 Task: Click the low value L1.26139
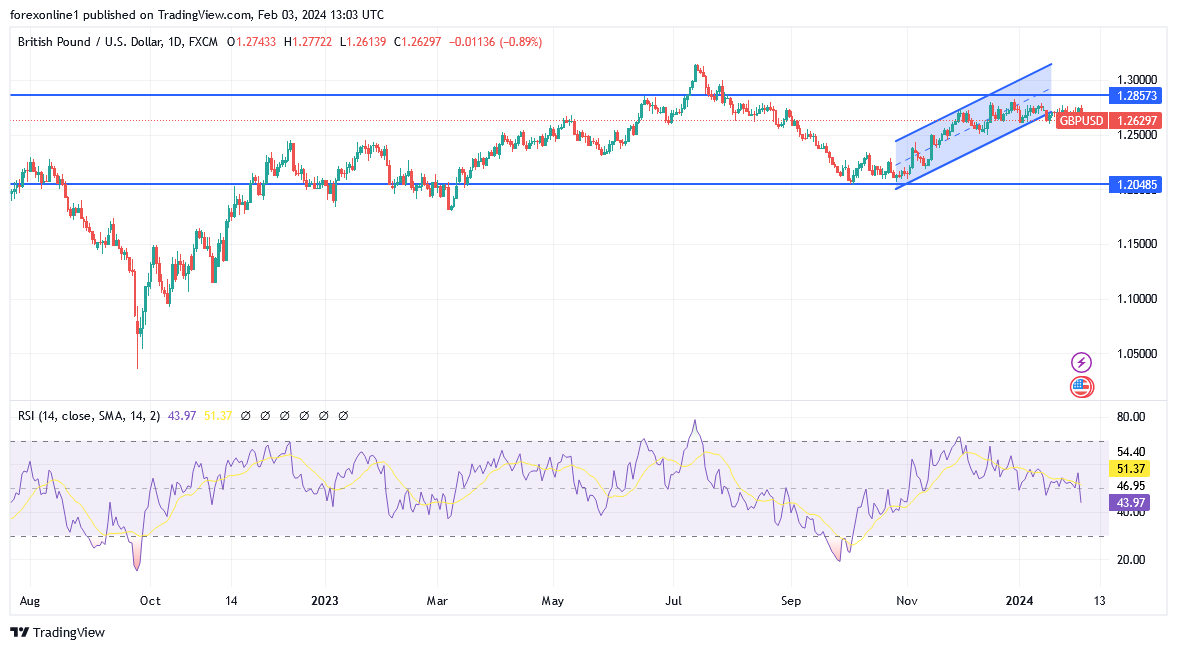coord(363,42)
